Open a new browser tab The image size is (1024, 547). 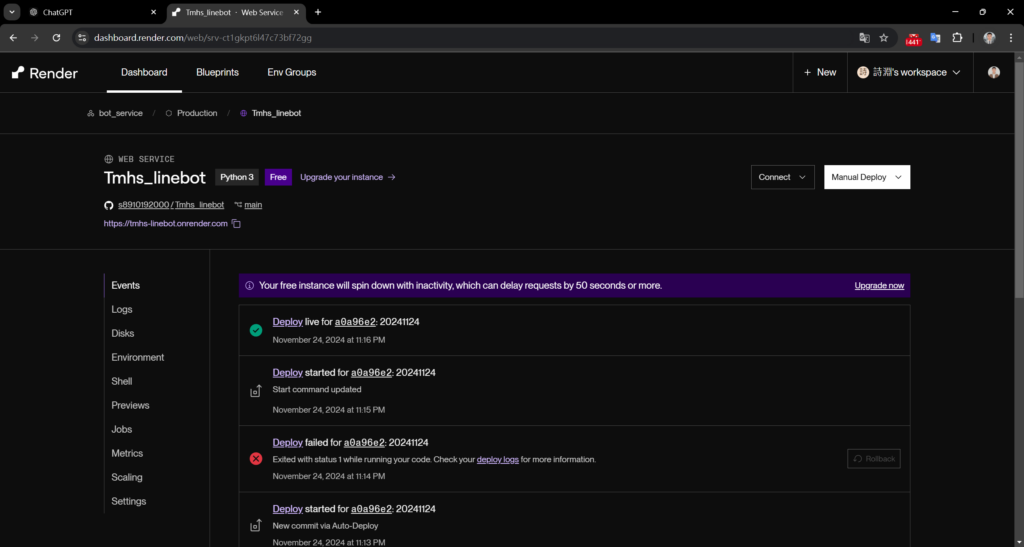(x=318, y=12)
